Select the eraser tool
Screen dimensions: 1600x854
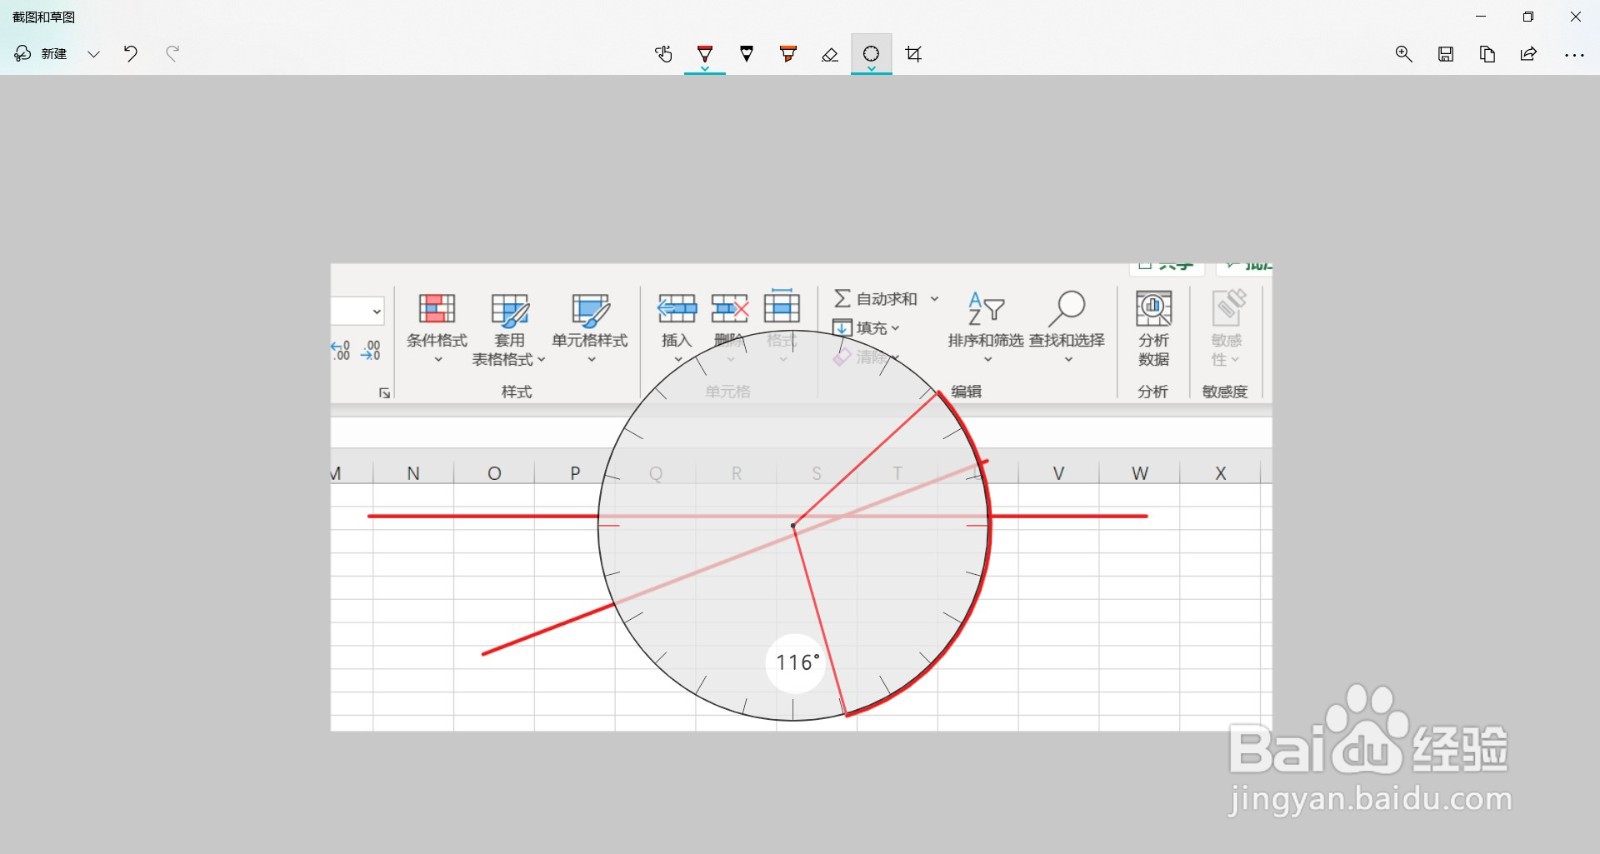coord(830,54)
